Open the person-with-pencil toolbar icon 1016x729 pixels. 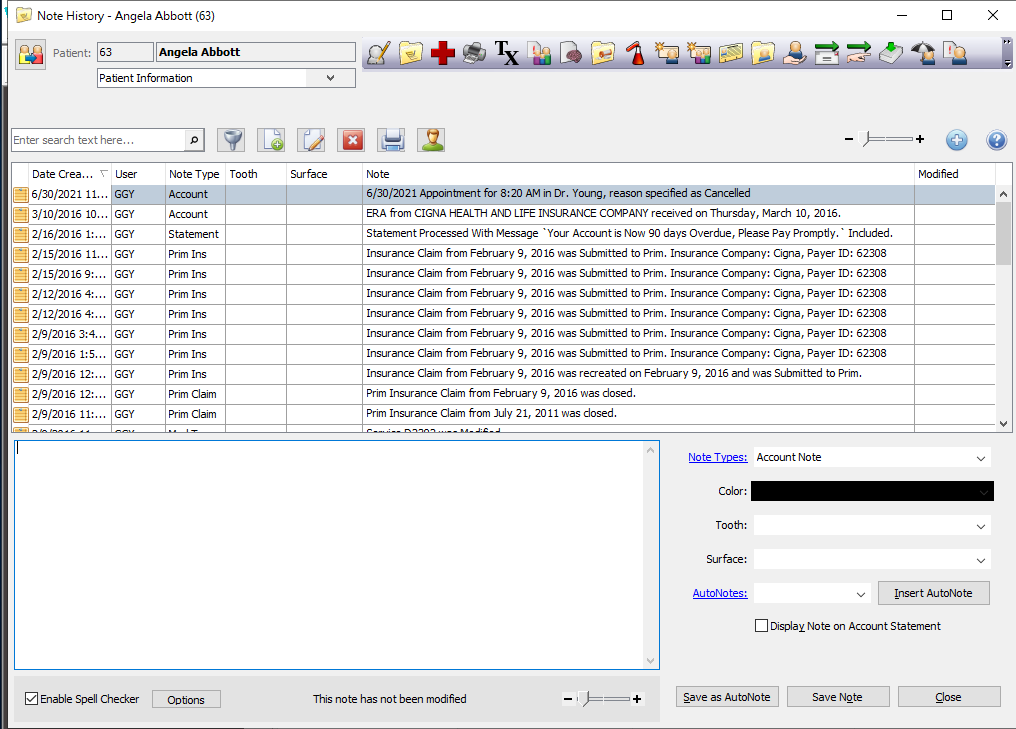click(378, 53)
